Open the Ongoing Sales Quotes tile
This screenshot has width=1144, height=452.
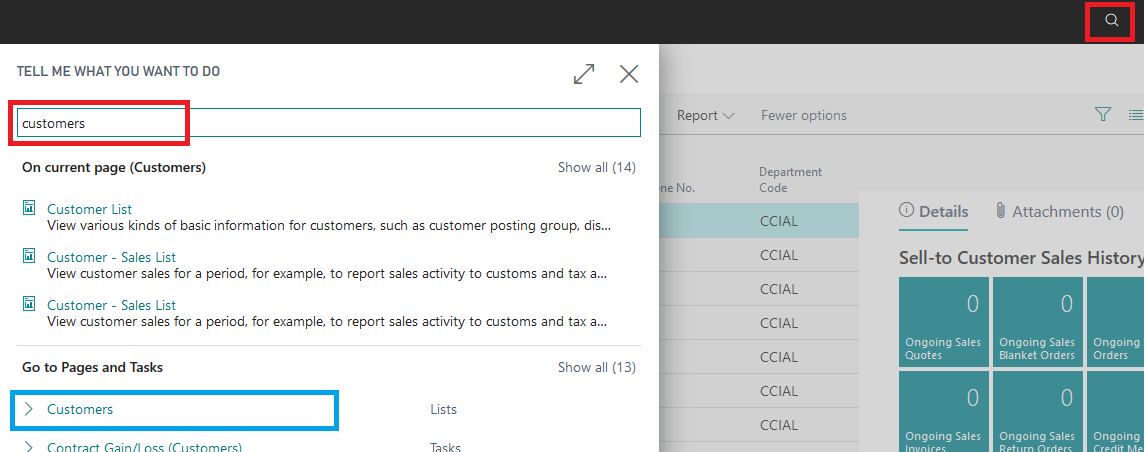tap(943, 323)
